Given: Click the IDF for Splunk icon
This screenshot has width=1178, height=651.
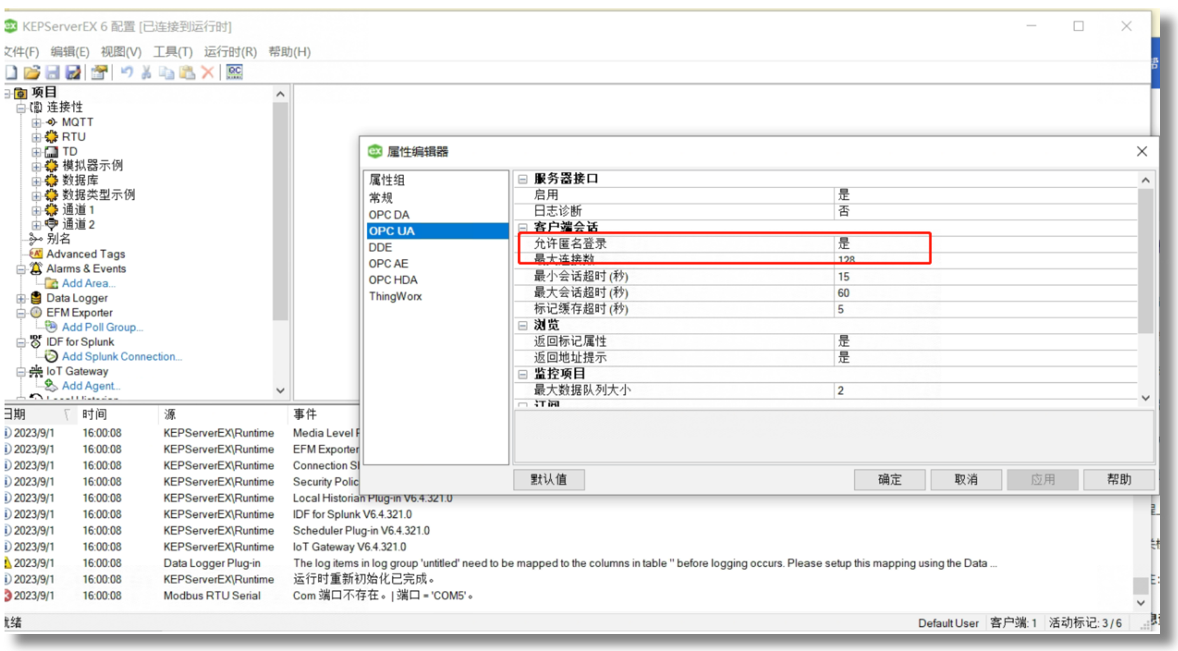Looking at the screenshot, I should 36,342.
